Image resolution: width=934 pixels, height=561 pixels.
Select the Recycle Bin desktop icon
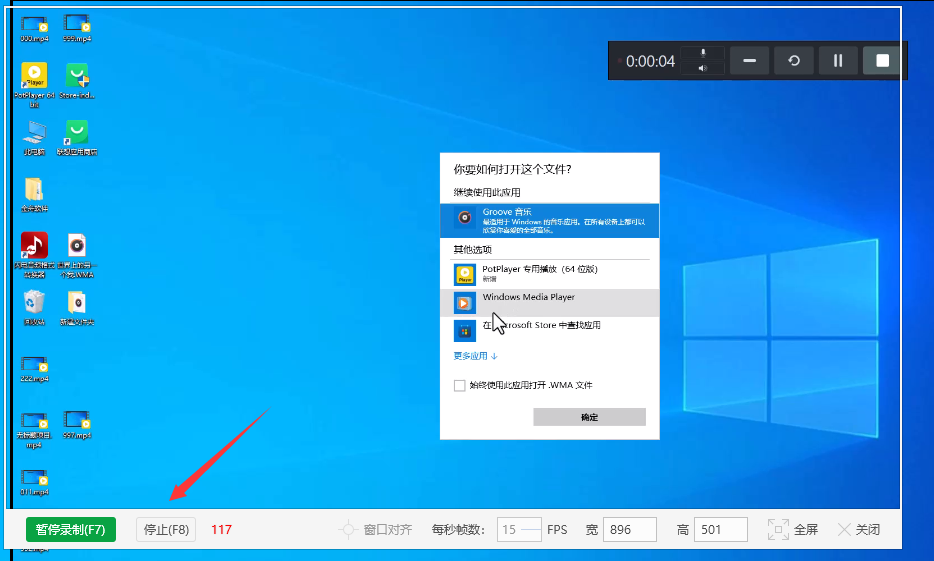(34, 302)
